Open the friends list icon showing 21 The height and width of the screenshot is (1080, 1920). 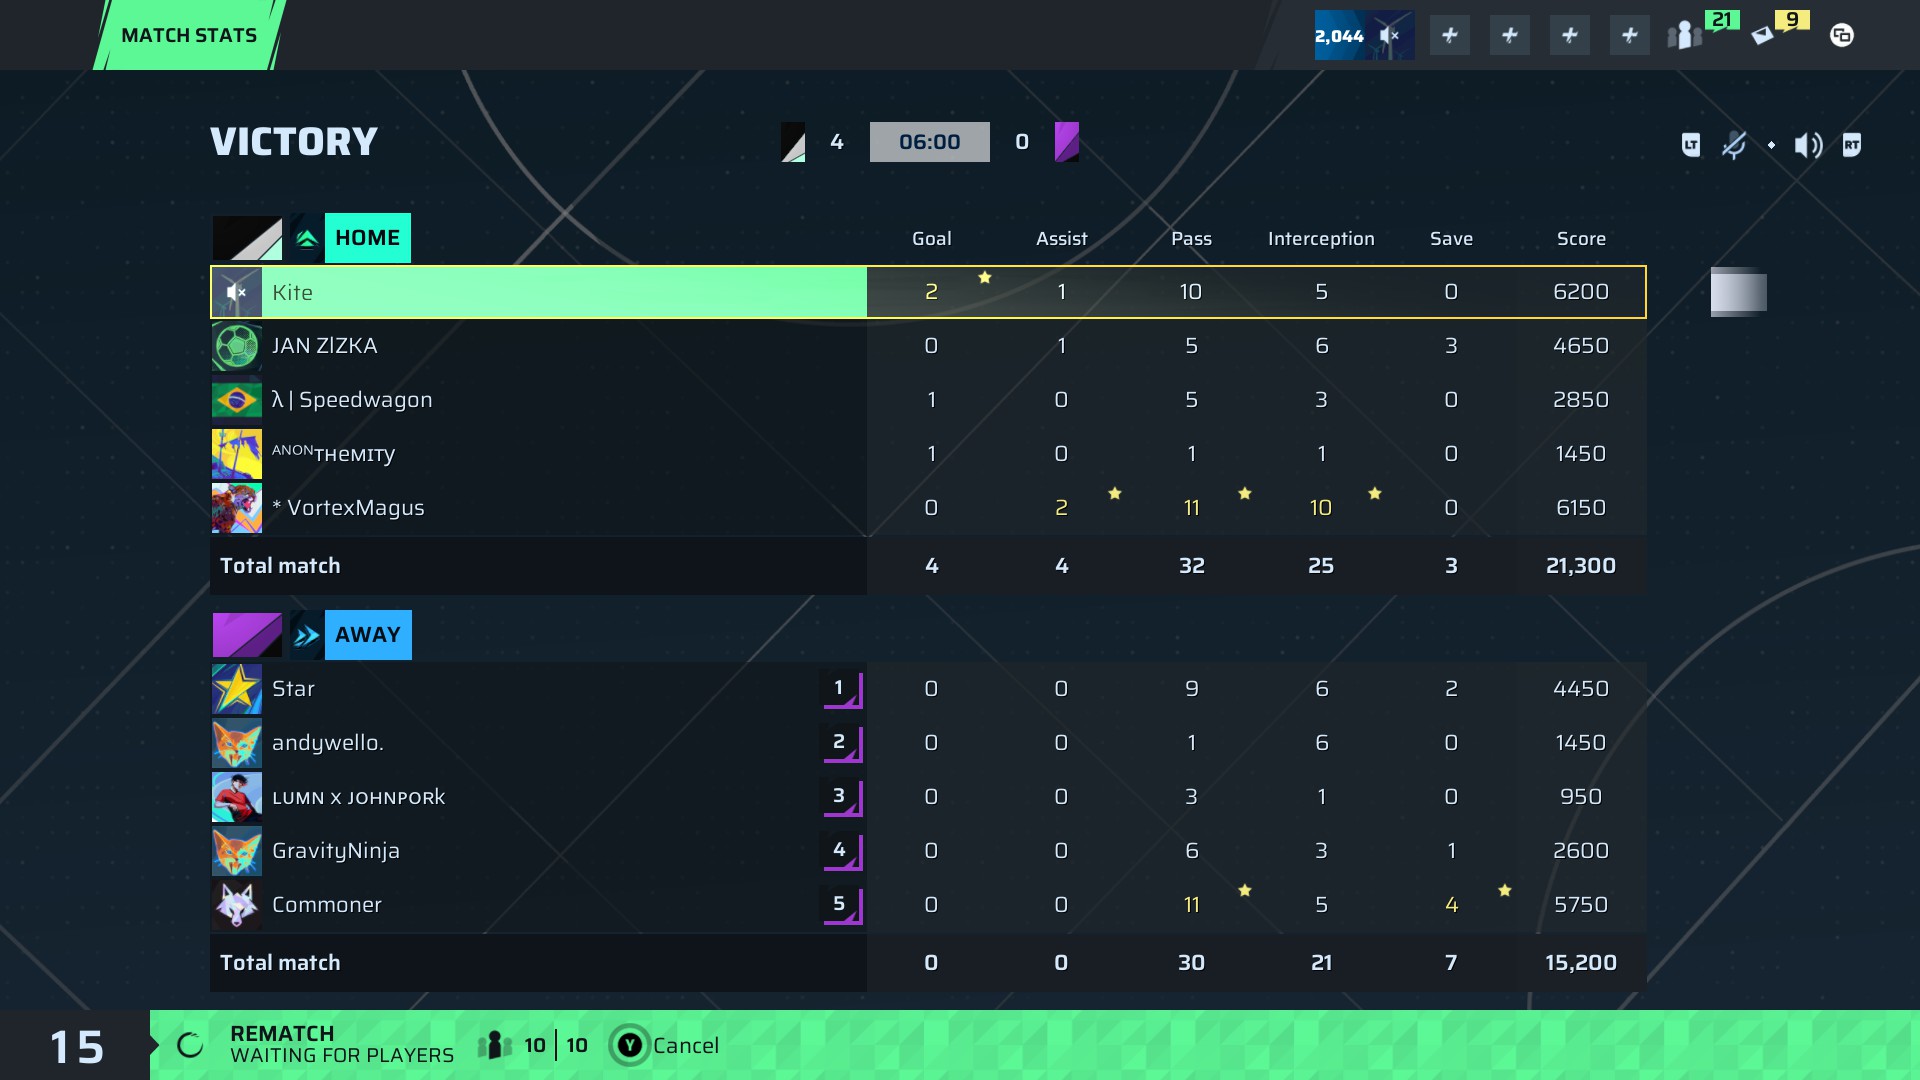pos(1702,33)
